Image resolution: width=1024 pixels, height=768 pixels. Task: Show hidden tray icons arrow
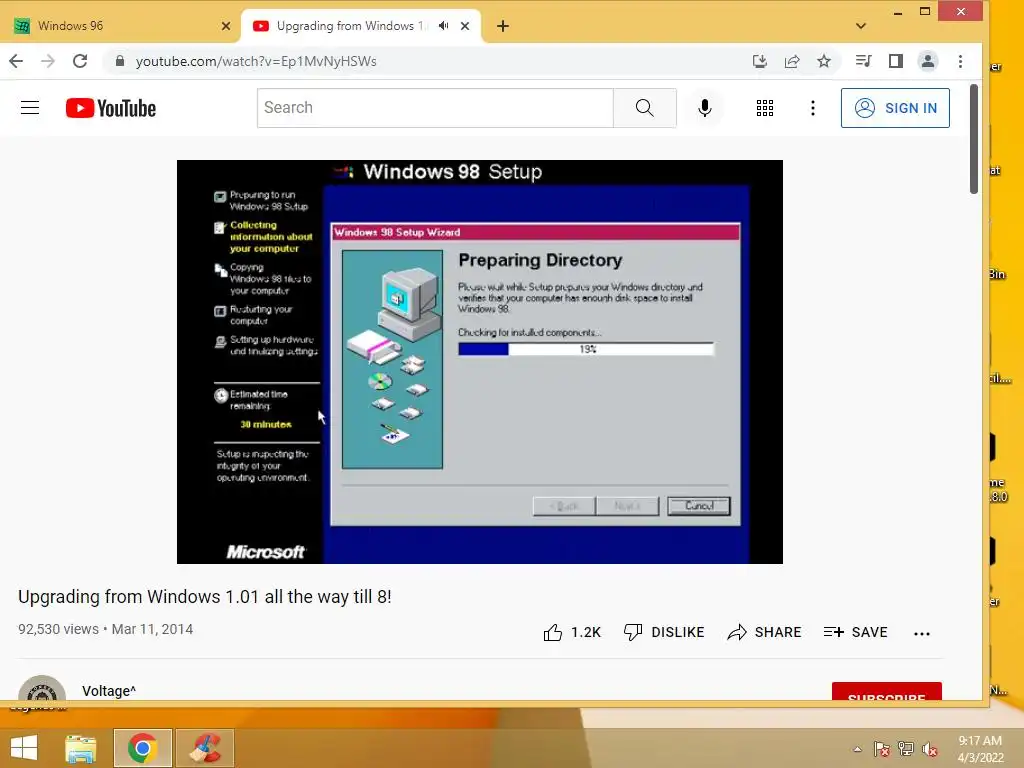pyautogui.click(x=857, y=749)
